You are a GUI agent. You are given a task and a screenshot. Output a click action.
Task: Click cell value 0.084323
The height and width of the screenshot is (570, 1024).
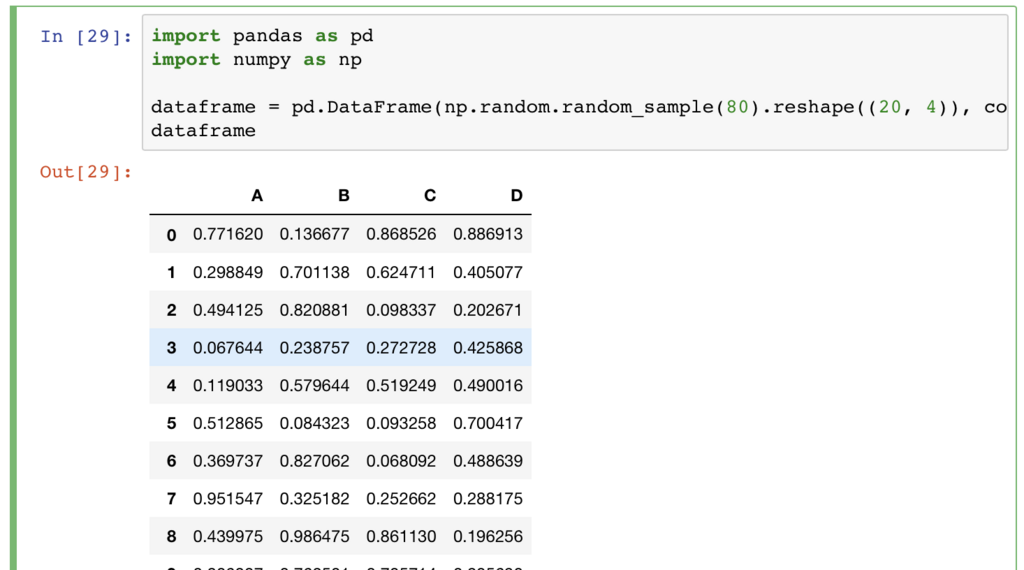[x=315, y=424]
